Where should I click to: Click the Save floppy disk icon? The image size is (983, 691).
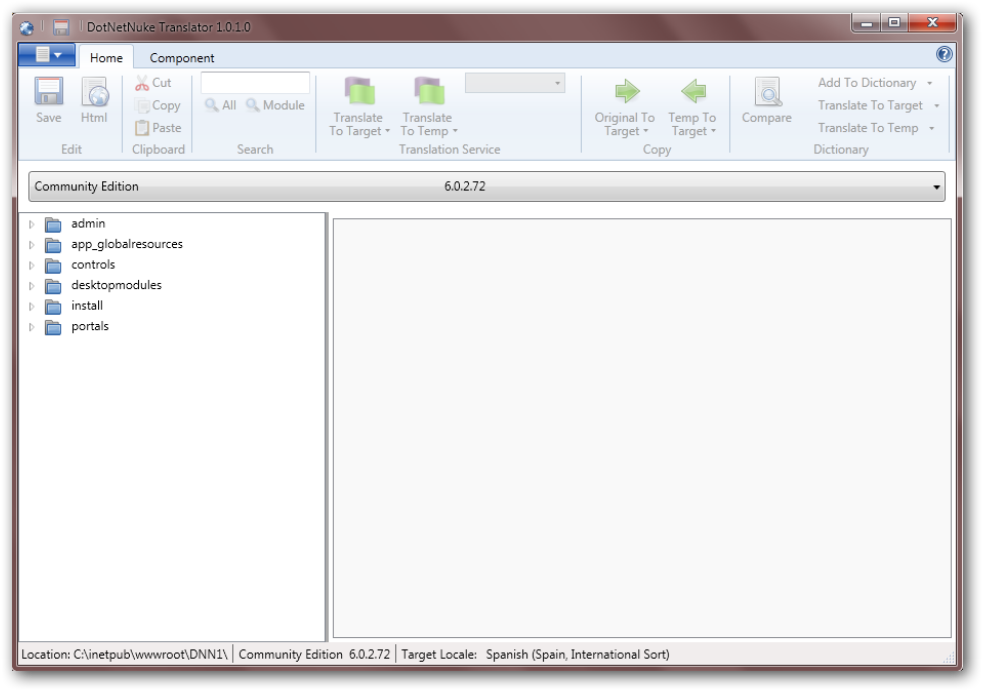[x=48, y=92]
